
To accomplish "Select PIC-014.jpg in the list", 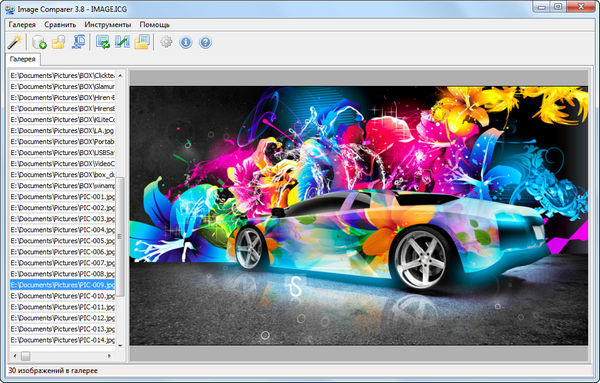I will [x=62, y=340].
